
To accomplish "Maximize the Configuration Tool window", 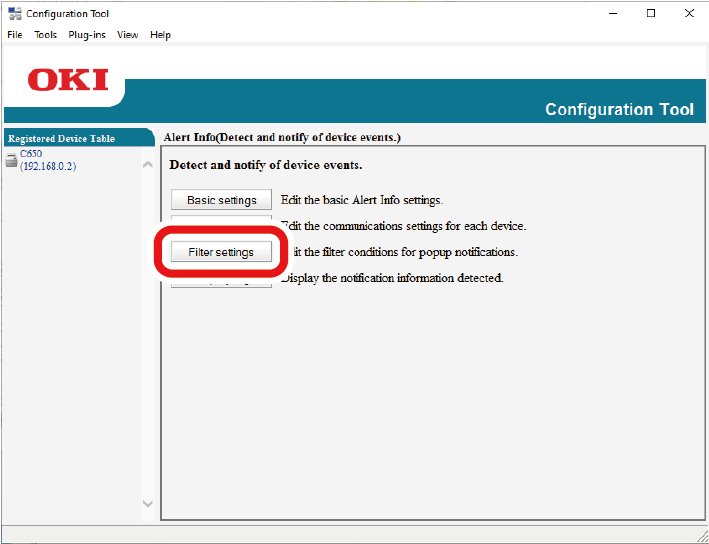I will pyautogui.click(x=651, y=14).
